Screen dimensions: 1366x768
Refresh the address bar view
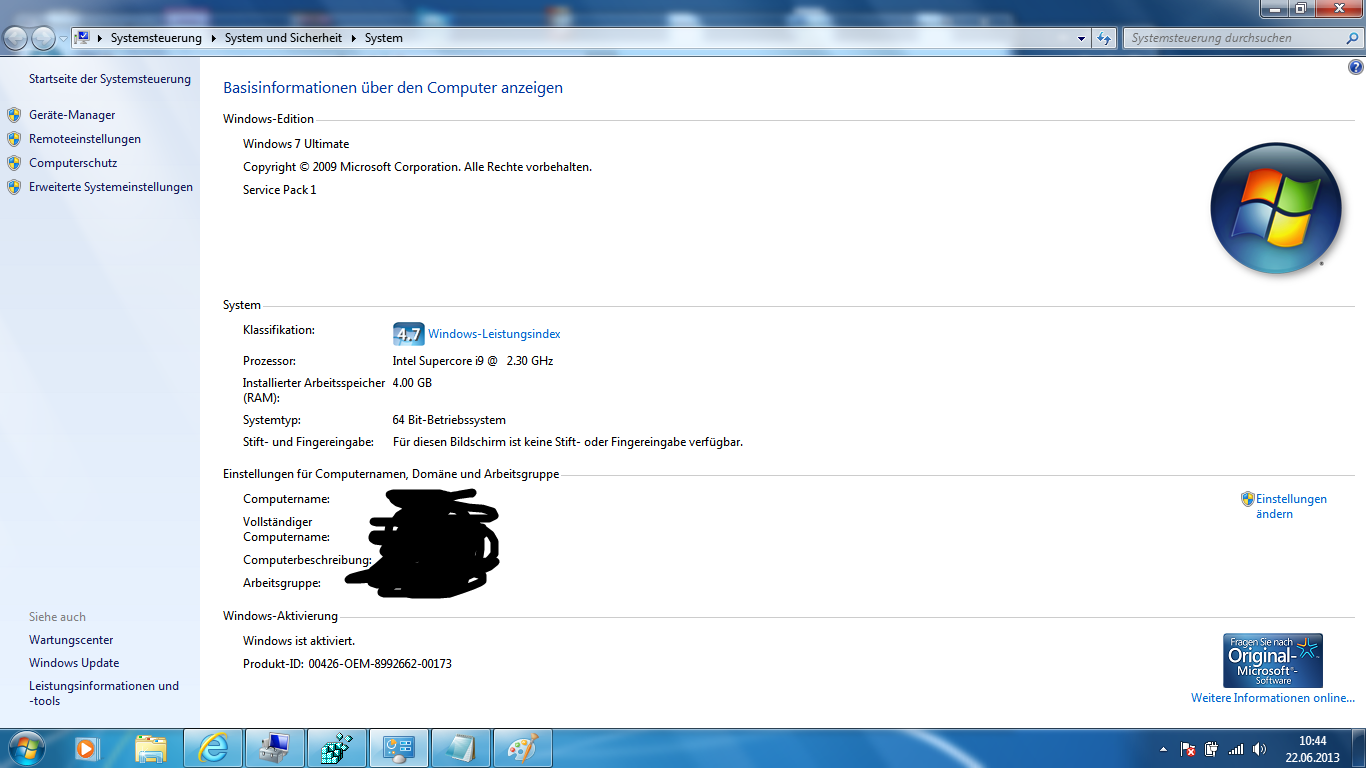(1104, 38)
